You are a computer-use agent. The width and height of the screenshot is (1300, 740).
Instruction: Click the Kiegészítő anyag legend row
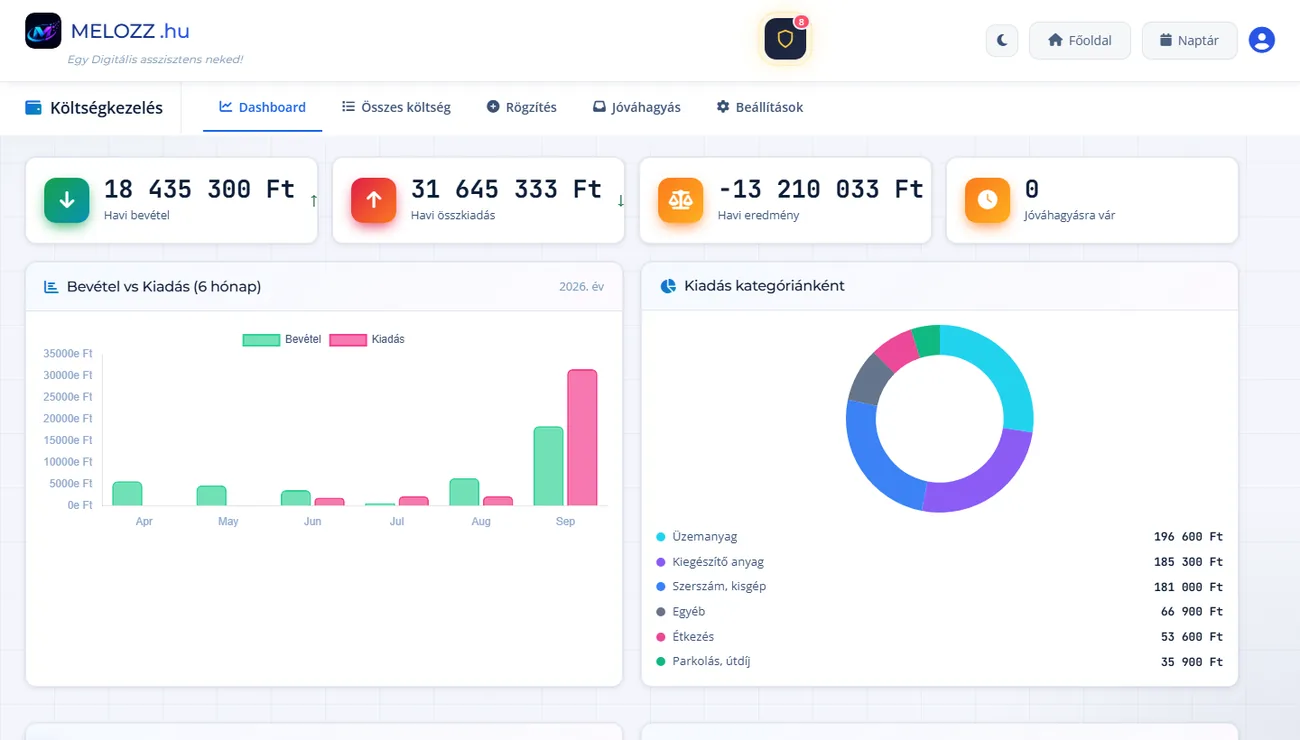pyautogui.click(x=939, y=562)
